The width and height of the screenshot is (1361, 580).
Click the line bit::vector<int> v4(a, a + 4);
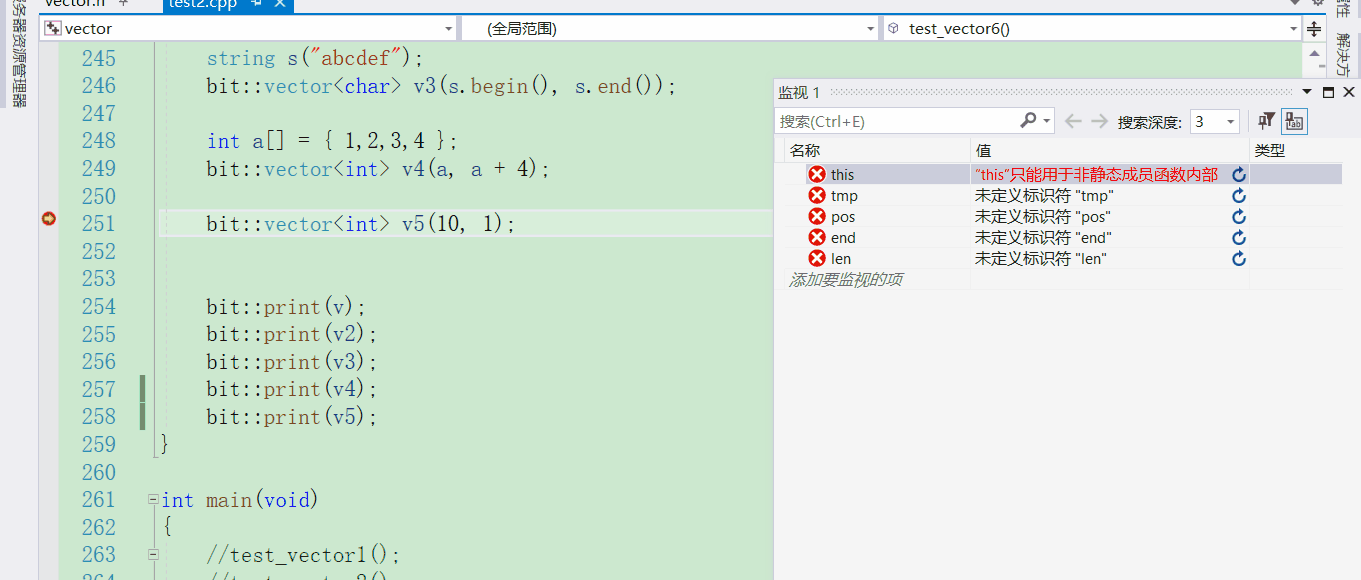point(379,169)
